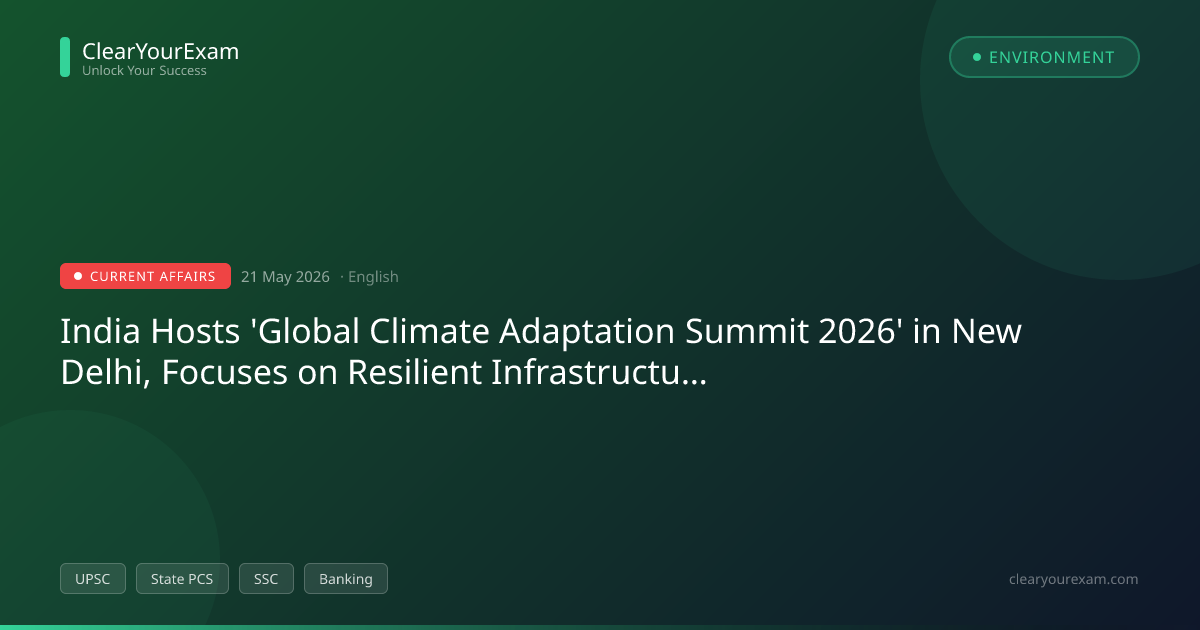Select the 'Unlock Your Success' tagline
Viewport: 1200px width, 630px height.
[144, 71]
